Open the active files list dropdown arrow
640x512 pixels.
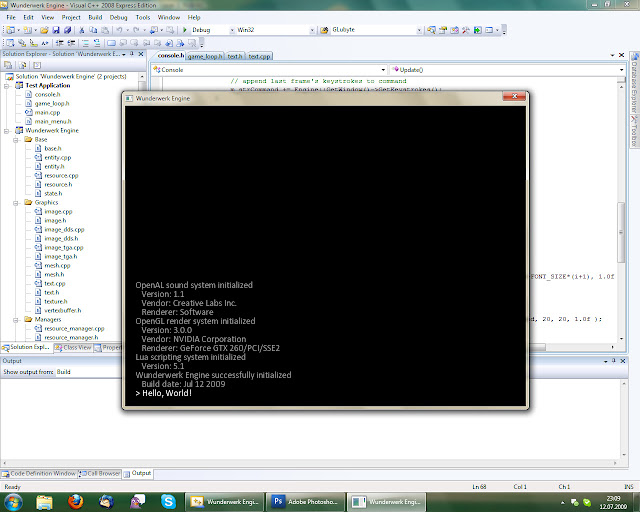(x=612, y=55)
